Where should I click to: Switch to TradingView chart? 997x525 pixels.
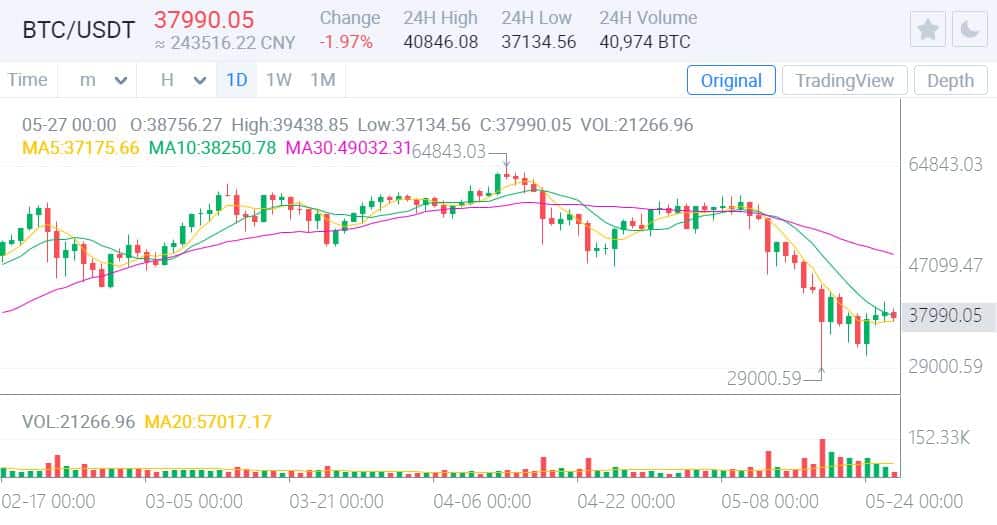pyautogui.click(x=845, y=81)
